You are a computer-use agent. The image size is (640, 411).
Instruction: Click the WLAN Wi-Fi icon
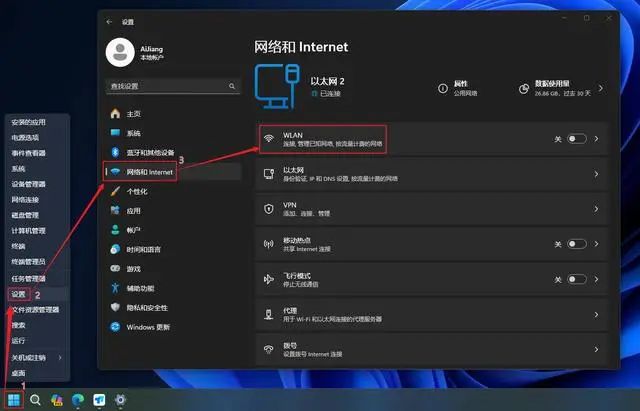(x=269, y=138)
